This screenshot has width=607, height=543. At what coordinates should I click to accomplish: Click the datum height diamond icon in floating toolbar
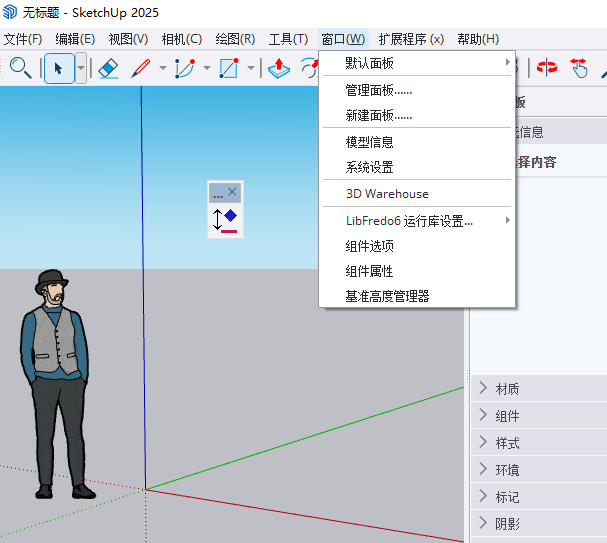point(225,220)
